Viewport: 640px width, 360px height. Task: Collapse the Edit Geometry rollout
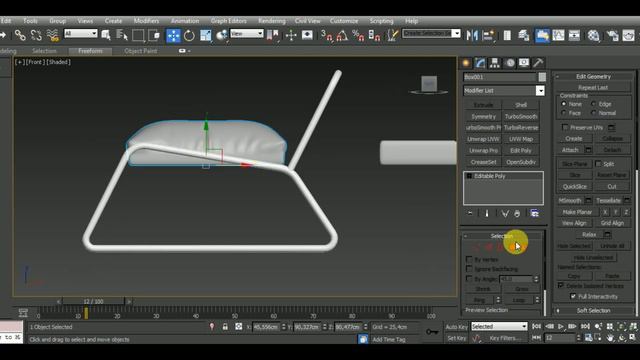593,76
